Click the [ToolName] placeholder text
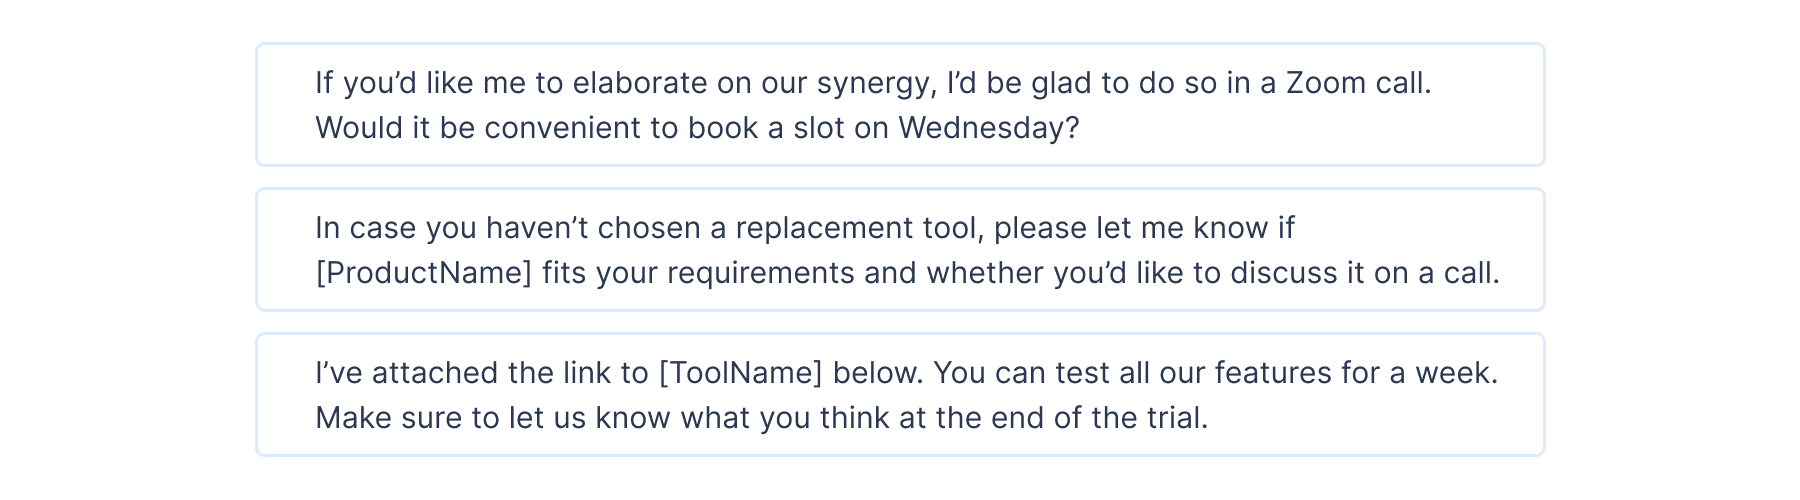This screenshot has width=1800, height=500. click(740, 373)
